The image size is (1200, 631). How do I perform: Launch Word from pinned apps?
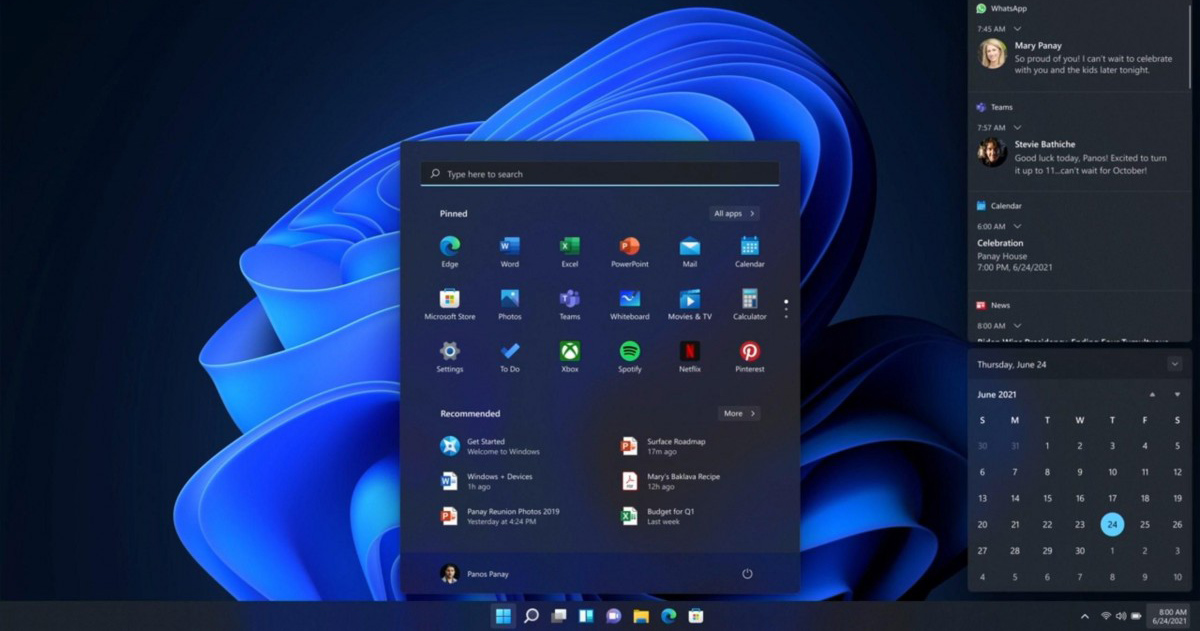[x=510, y=251]
